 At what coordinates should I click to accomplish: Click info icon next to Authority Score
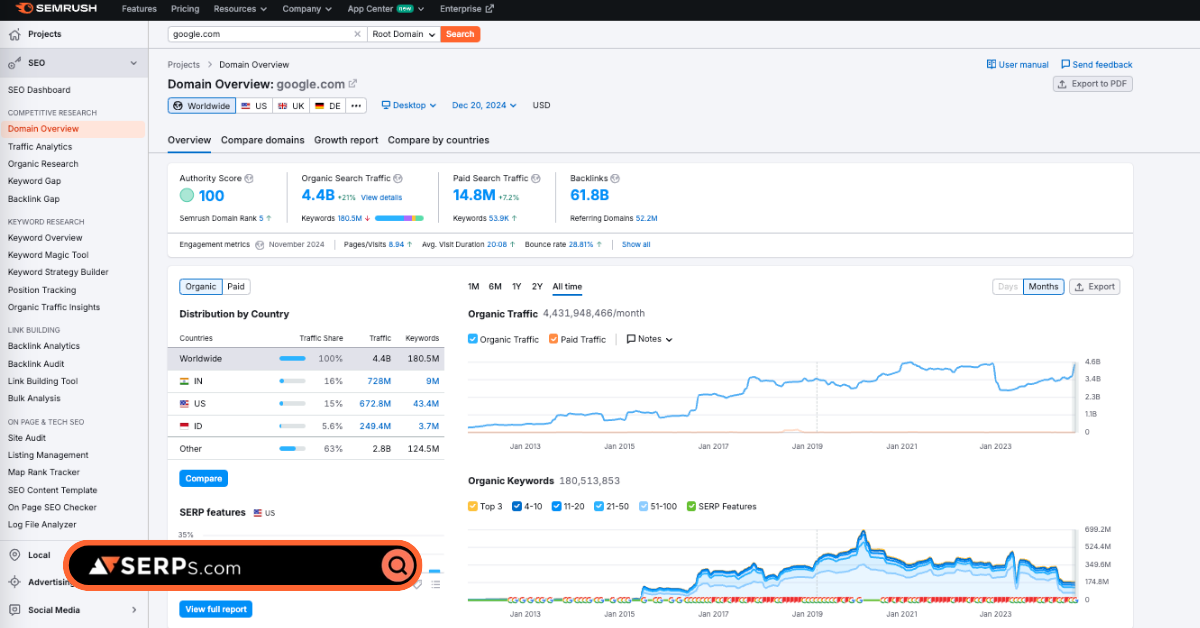click(x=249, y=179)
